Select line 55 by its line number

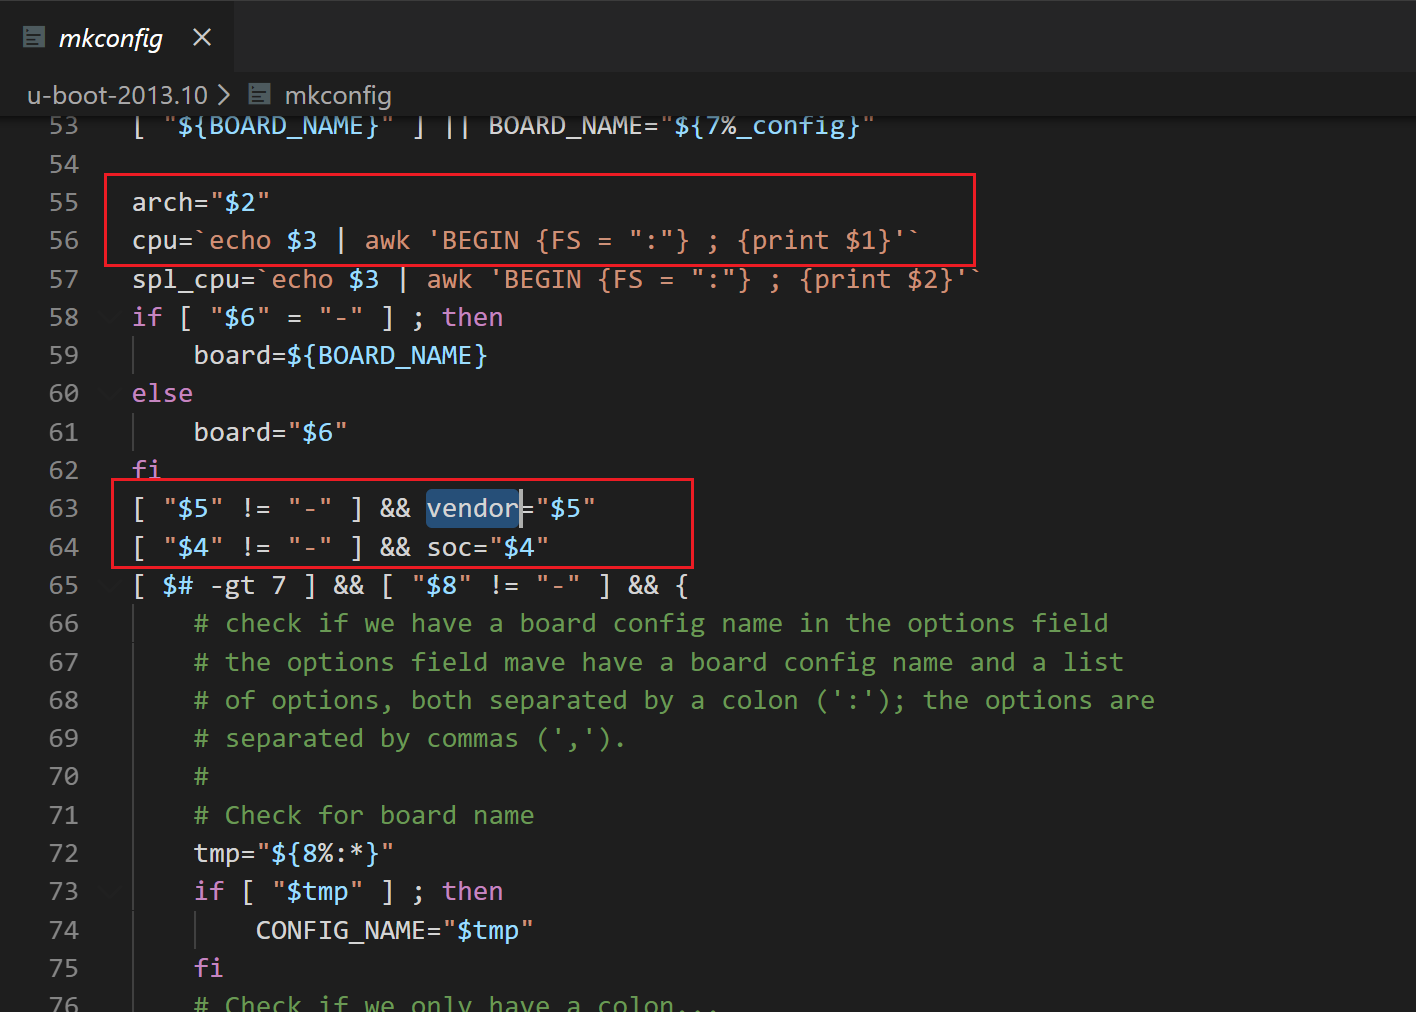[64, 202]
